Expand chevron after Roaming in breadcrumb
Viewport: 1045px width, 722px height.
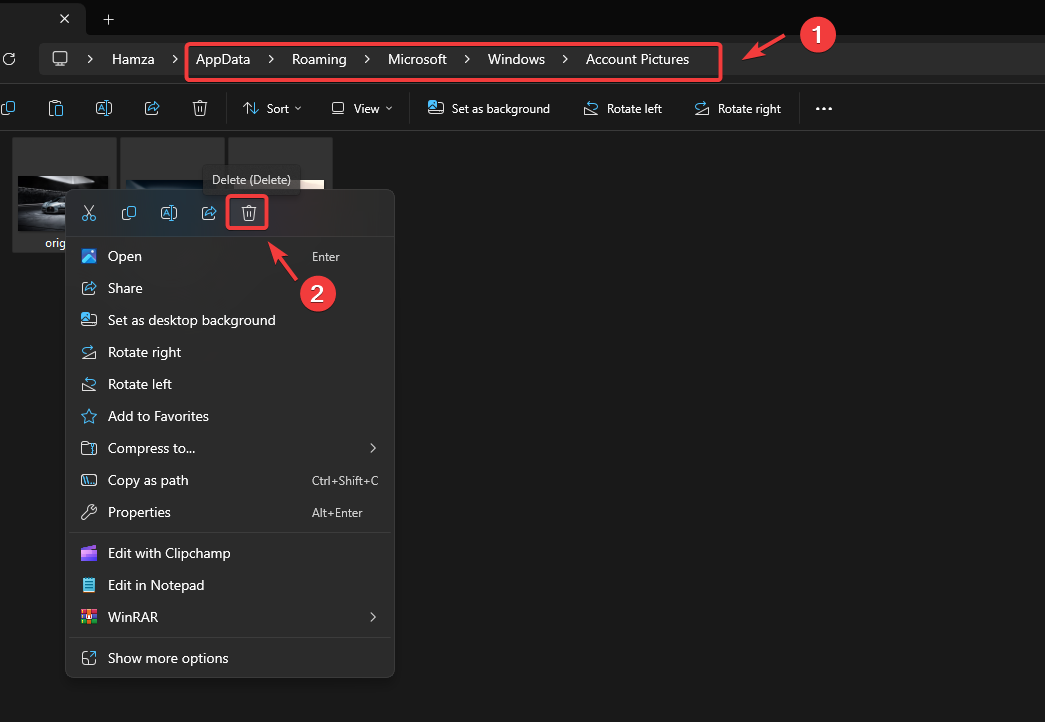tap(367, 59)
